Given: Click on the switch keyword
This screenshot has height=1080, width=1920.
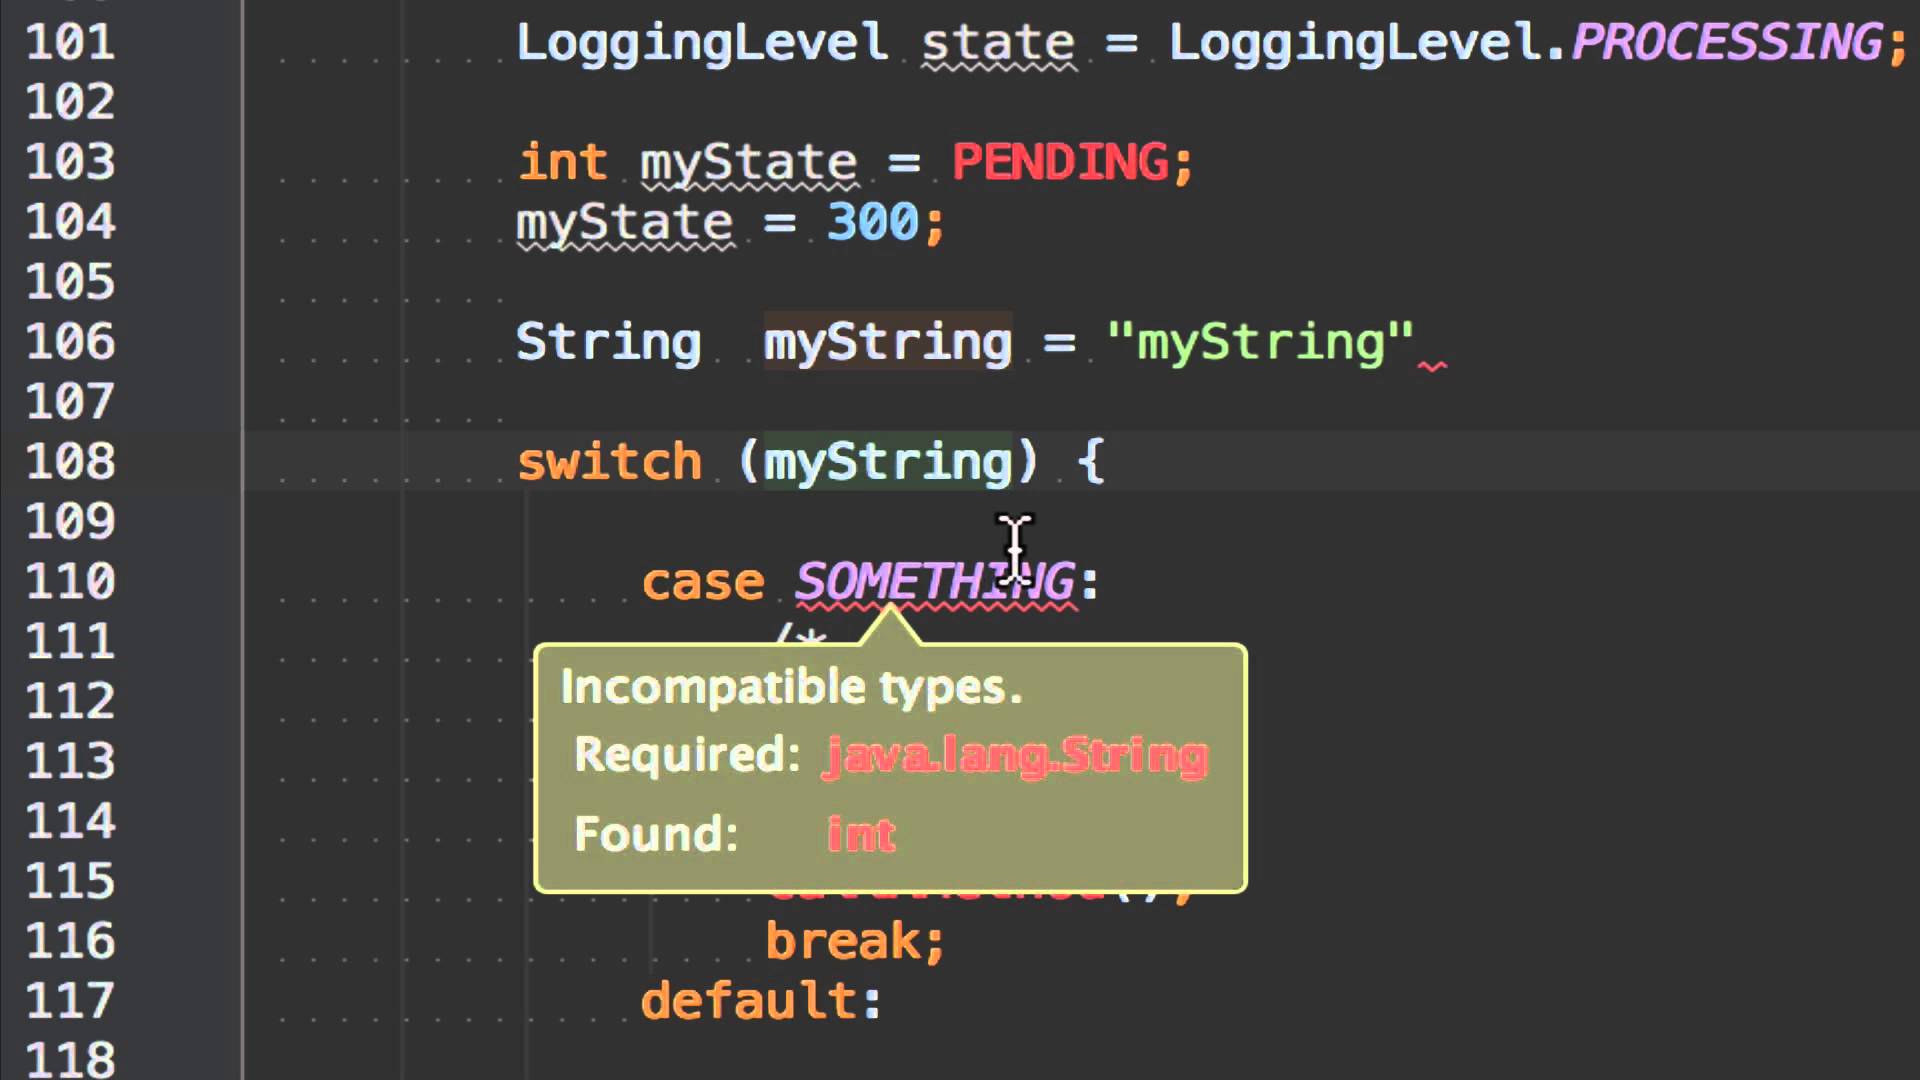Looking at the screenshot, I should (609, 462).
